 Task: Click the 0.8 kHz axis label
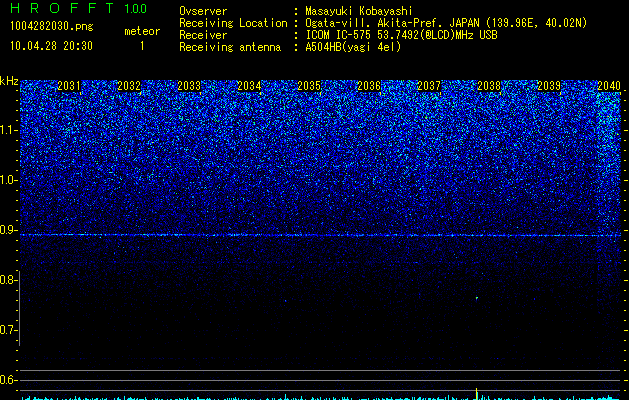[x=9, y=280]
